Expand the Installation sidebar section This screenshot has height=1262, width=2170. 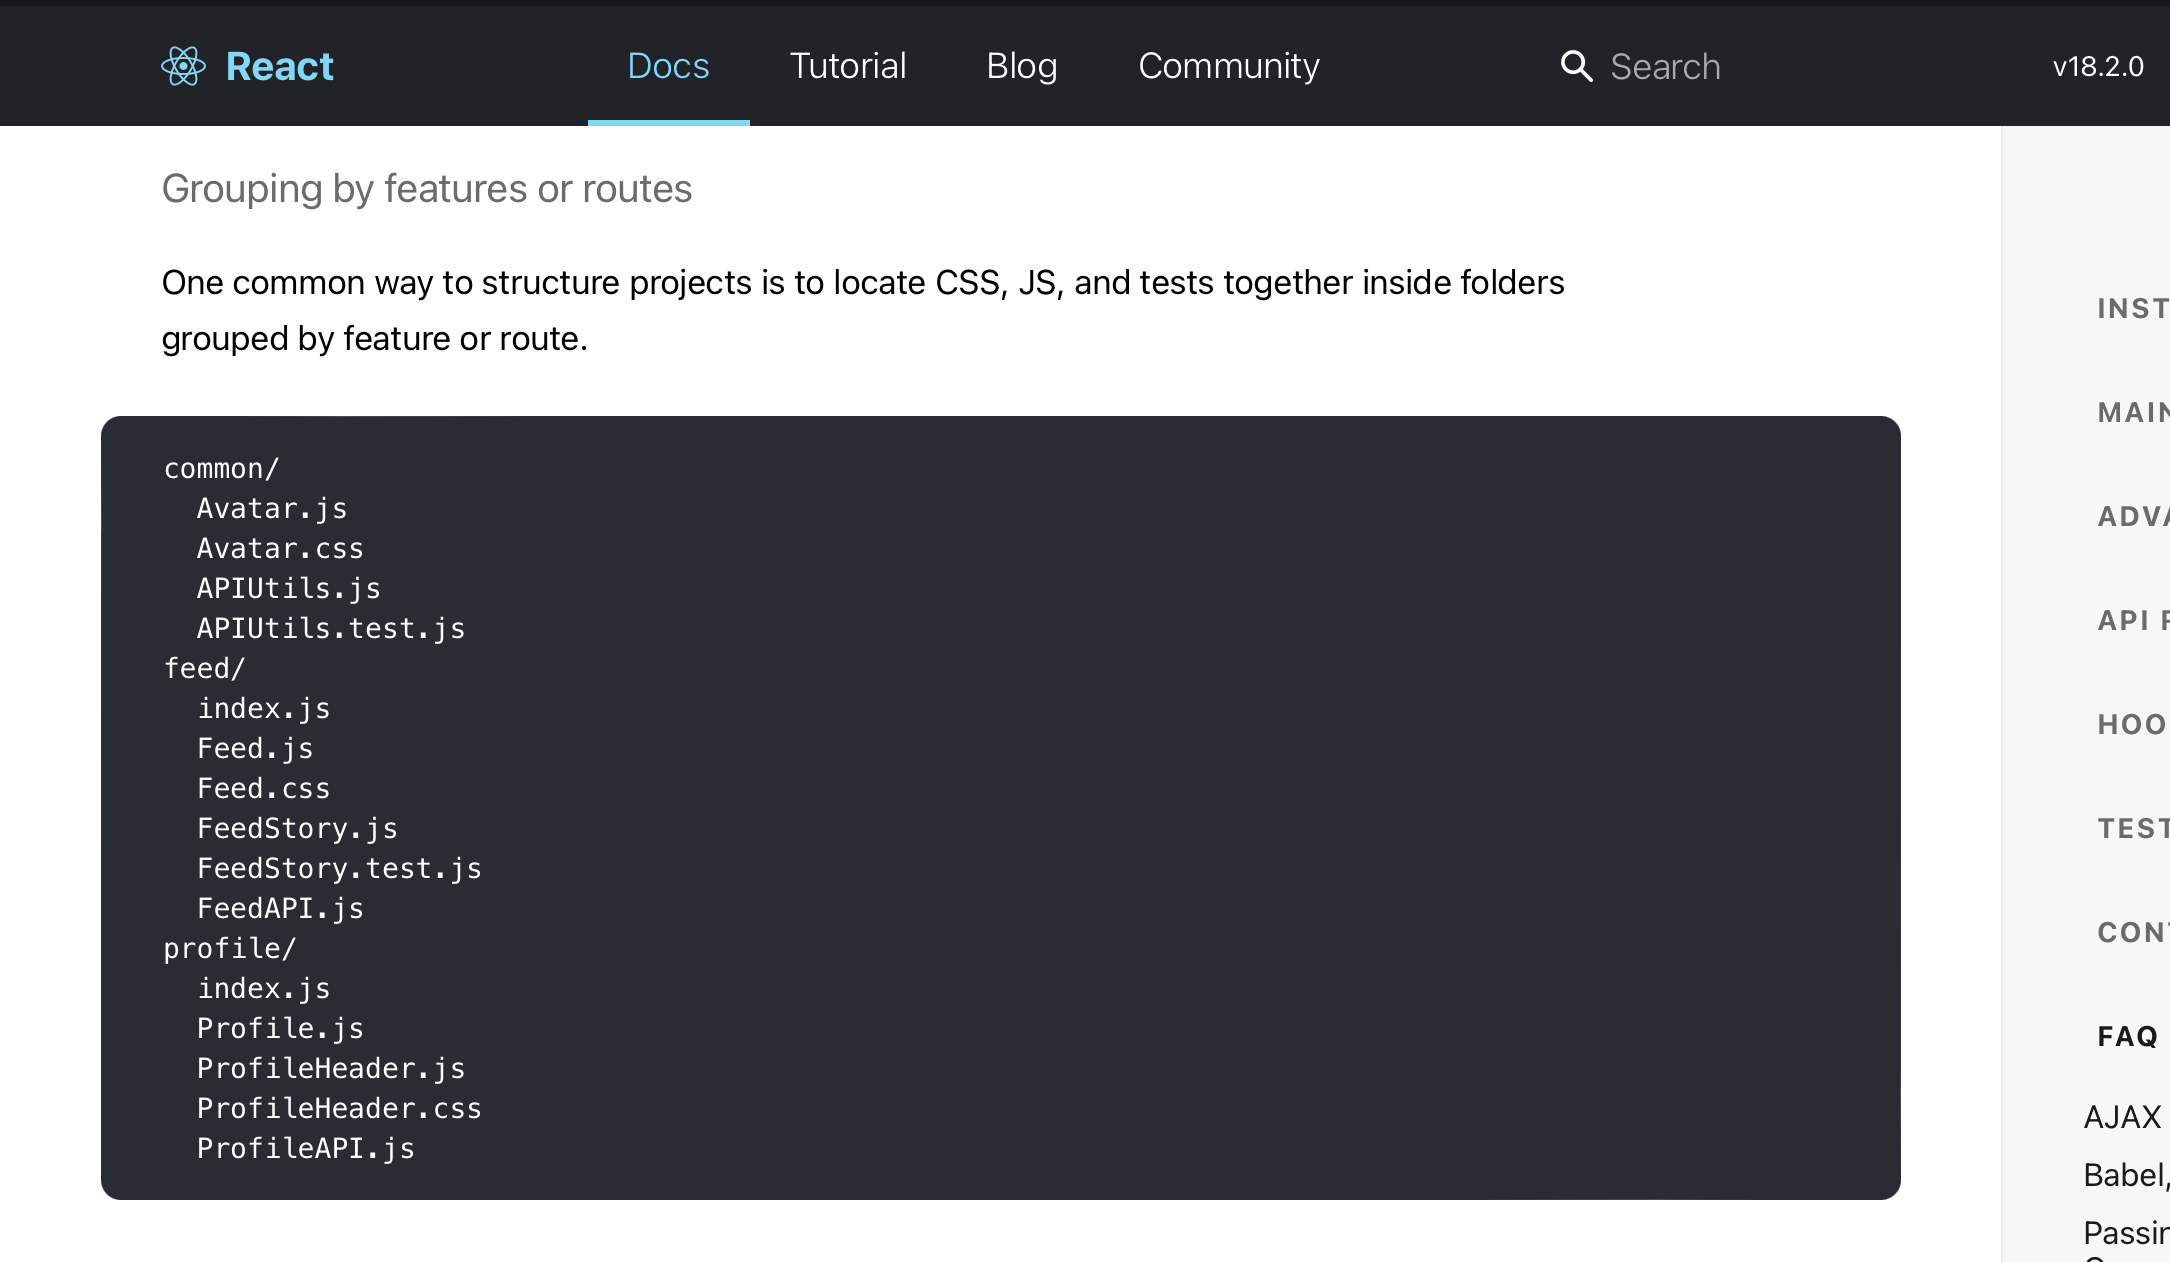coord(2132,308)
